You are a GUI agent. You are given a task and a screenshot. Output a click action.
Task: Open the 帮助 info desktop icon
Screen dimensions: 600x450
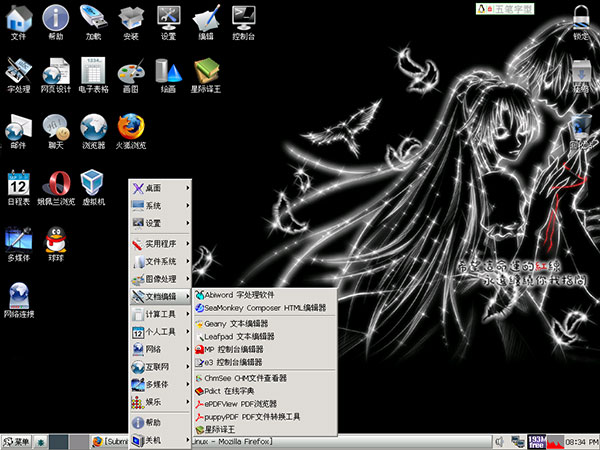point(55,22)
